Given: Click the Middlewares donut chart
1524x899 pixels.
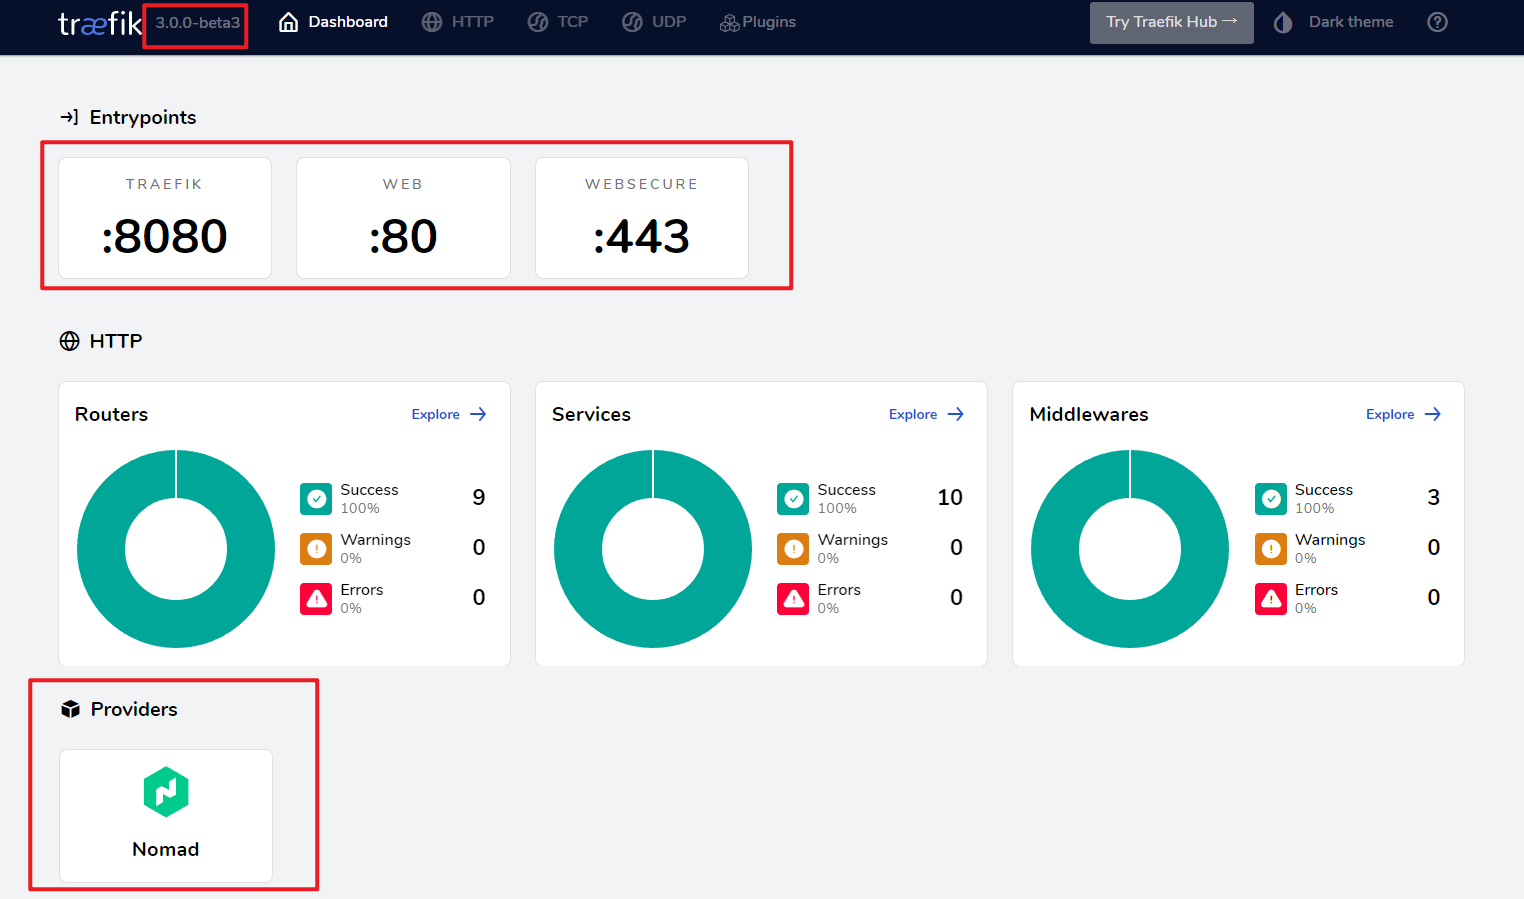Looking at the screenshot, I should point(1130,549).
